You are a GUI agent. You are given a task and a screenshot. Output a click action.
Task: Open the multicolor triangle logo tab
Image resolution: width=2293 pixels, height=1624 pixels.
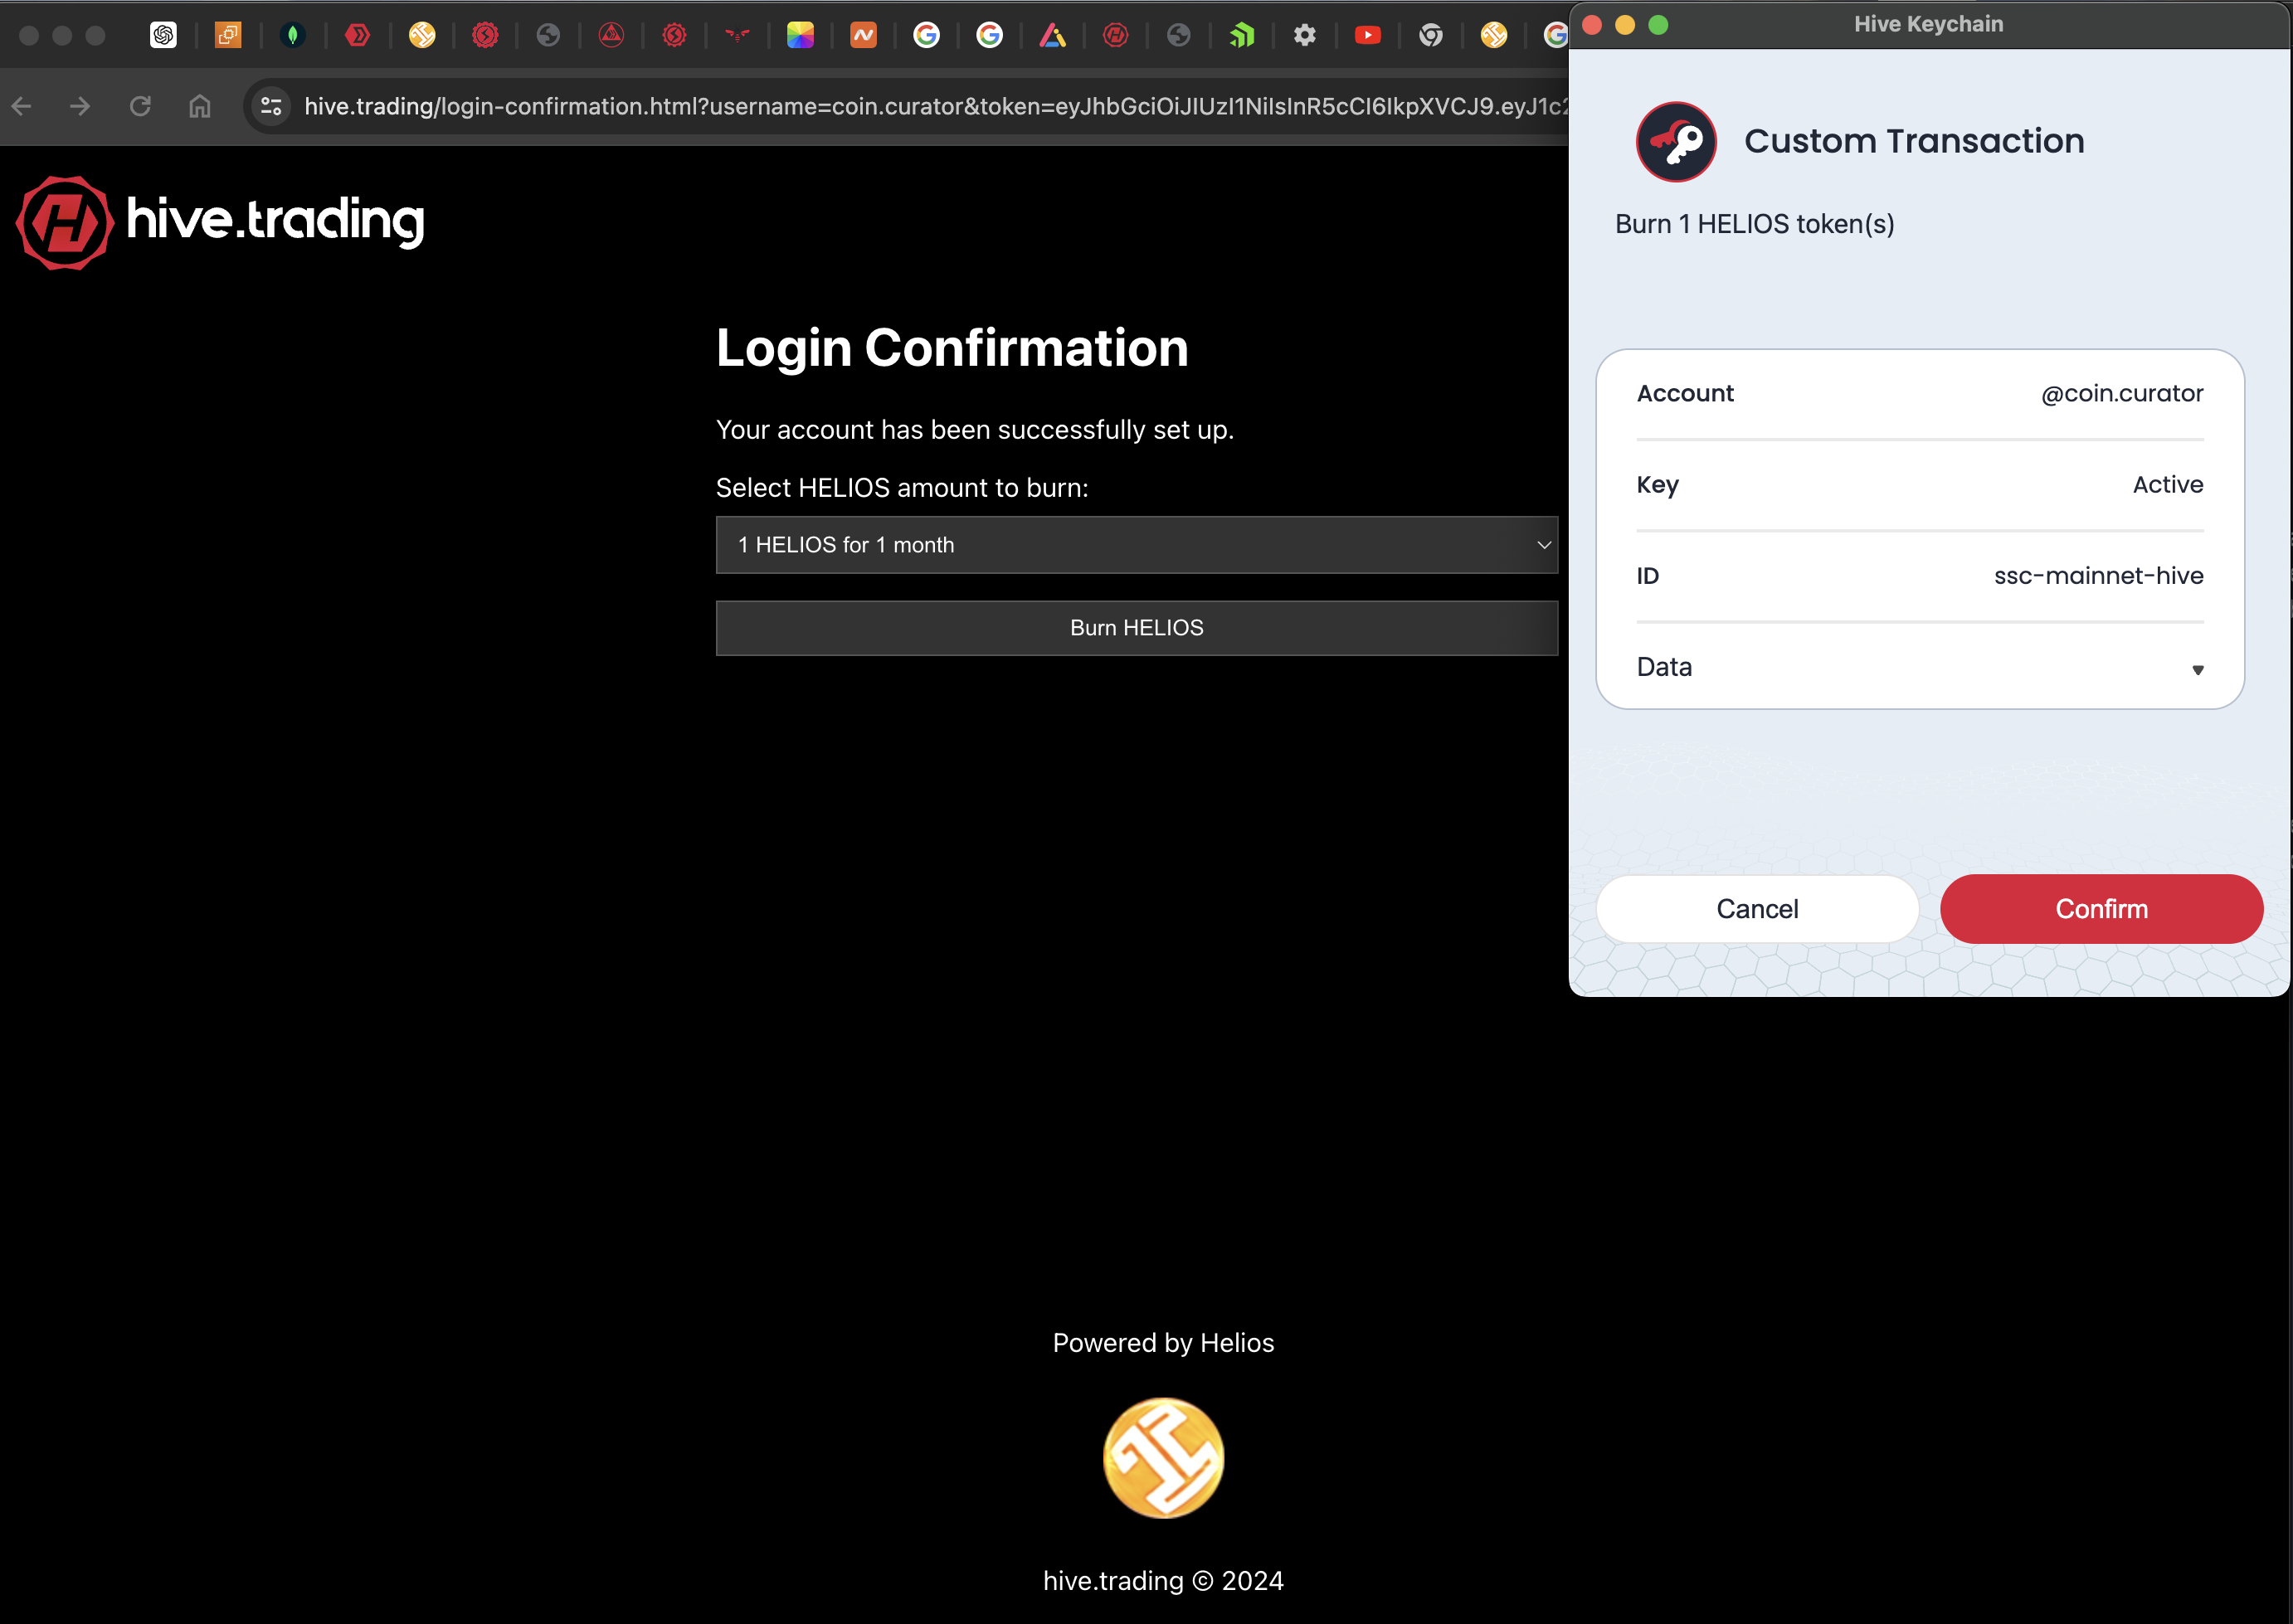1052,35
